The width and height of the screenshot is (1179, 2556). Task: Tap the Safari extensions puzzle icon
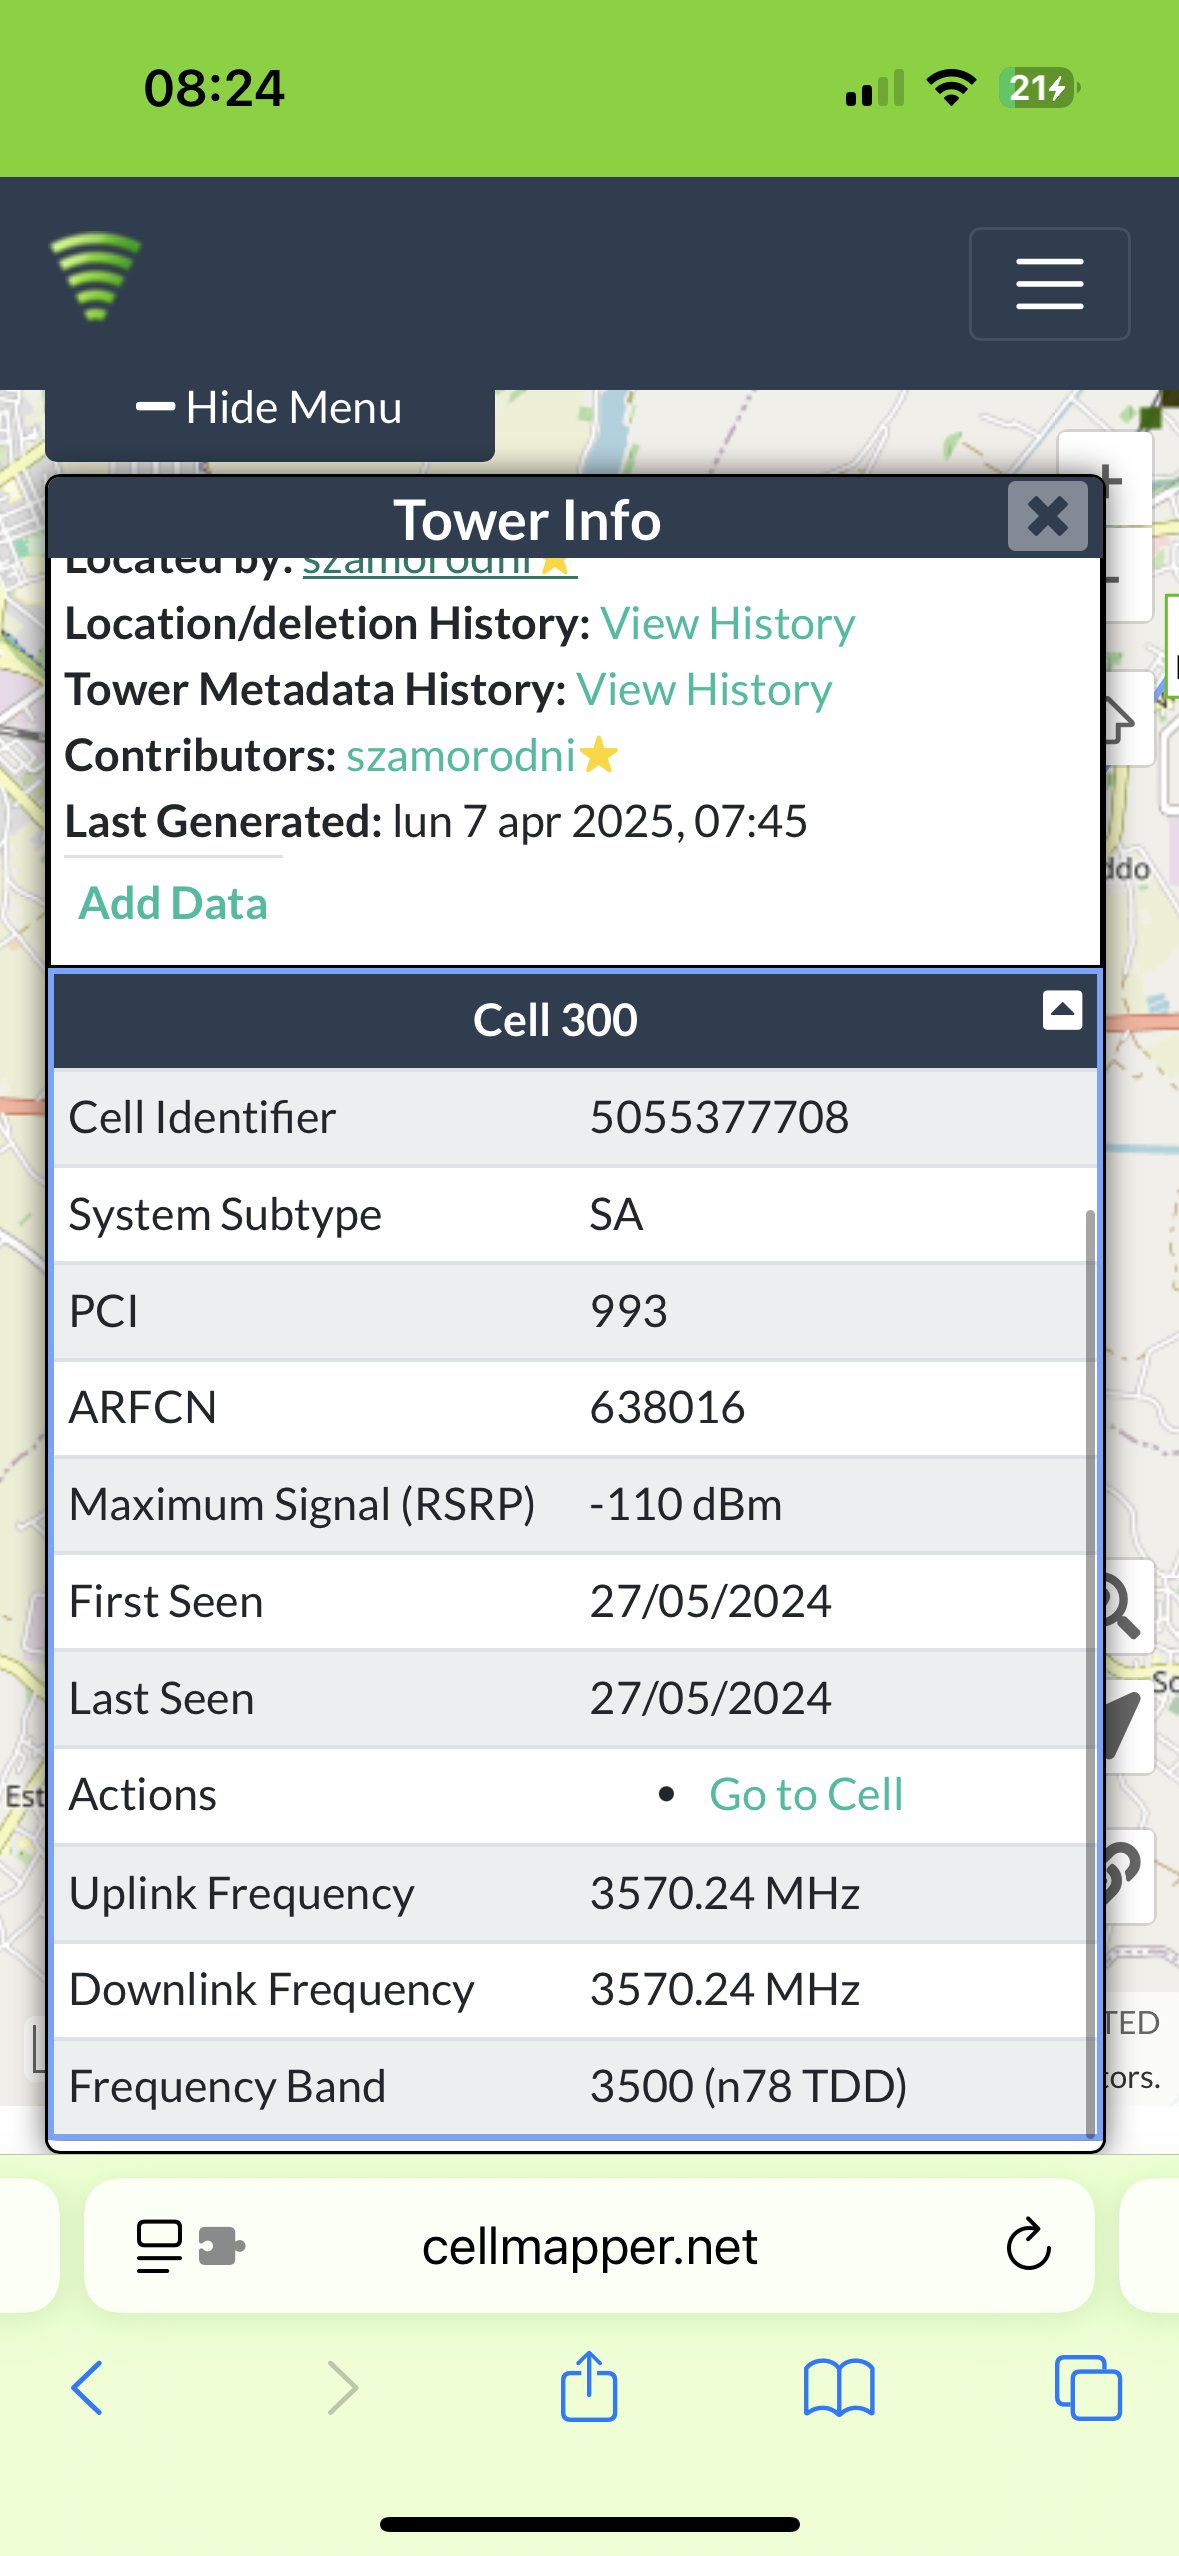(221, 2246)
